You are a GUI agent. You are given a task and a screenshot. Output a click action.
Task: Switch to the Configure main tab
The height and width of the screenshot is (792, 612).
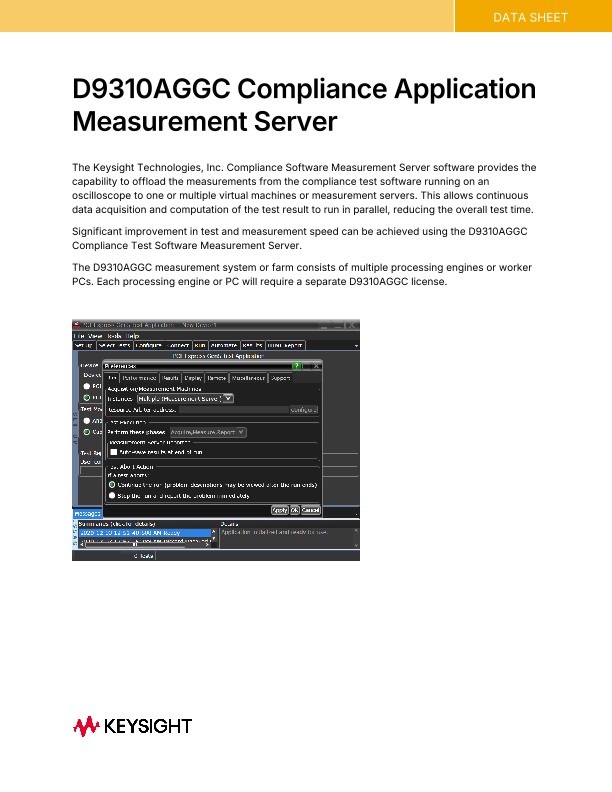click(x=149, y=345)
